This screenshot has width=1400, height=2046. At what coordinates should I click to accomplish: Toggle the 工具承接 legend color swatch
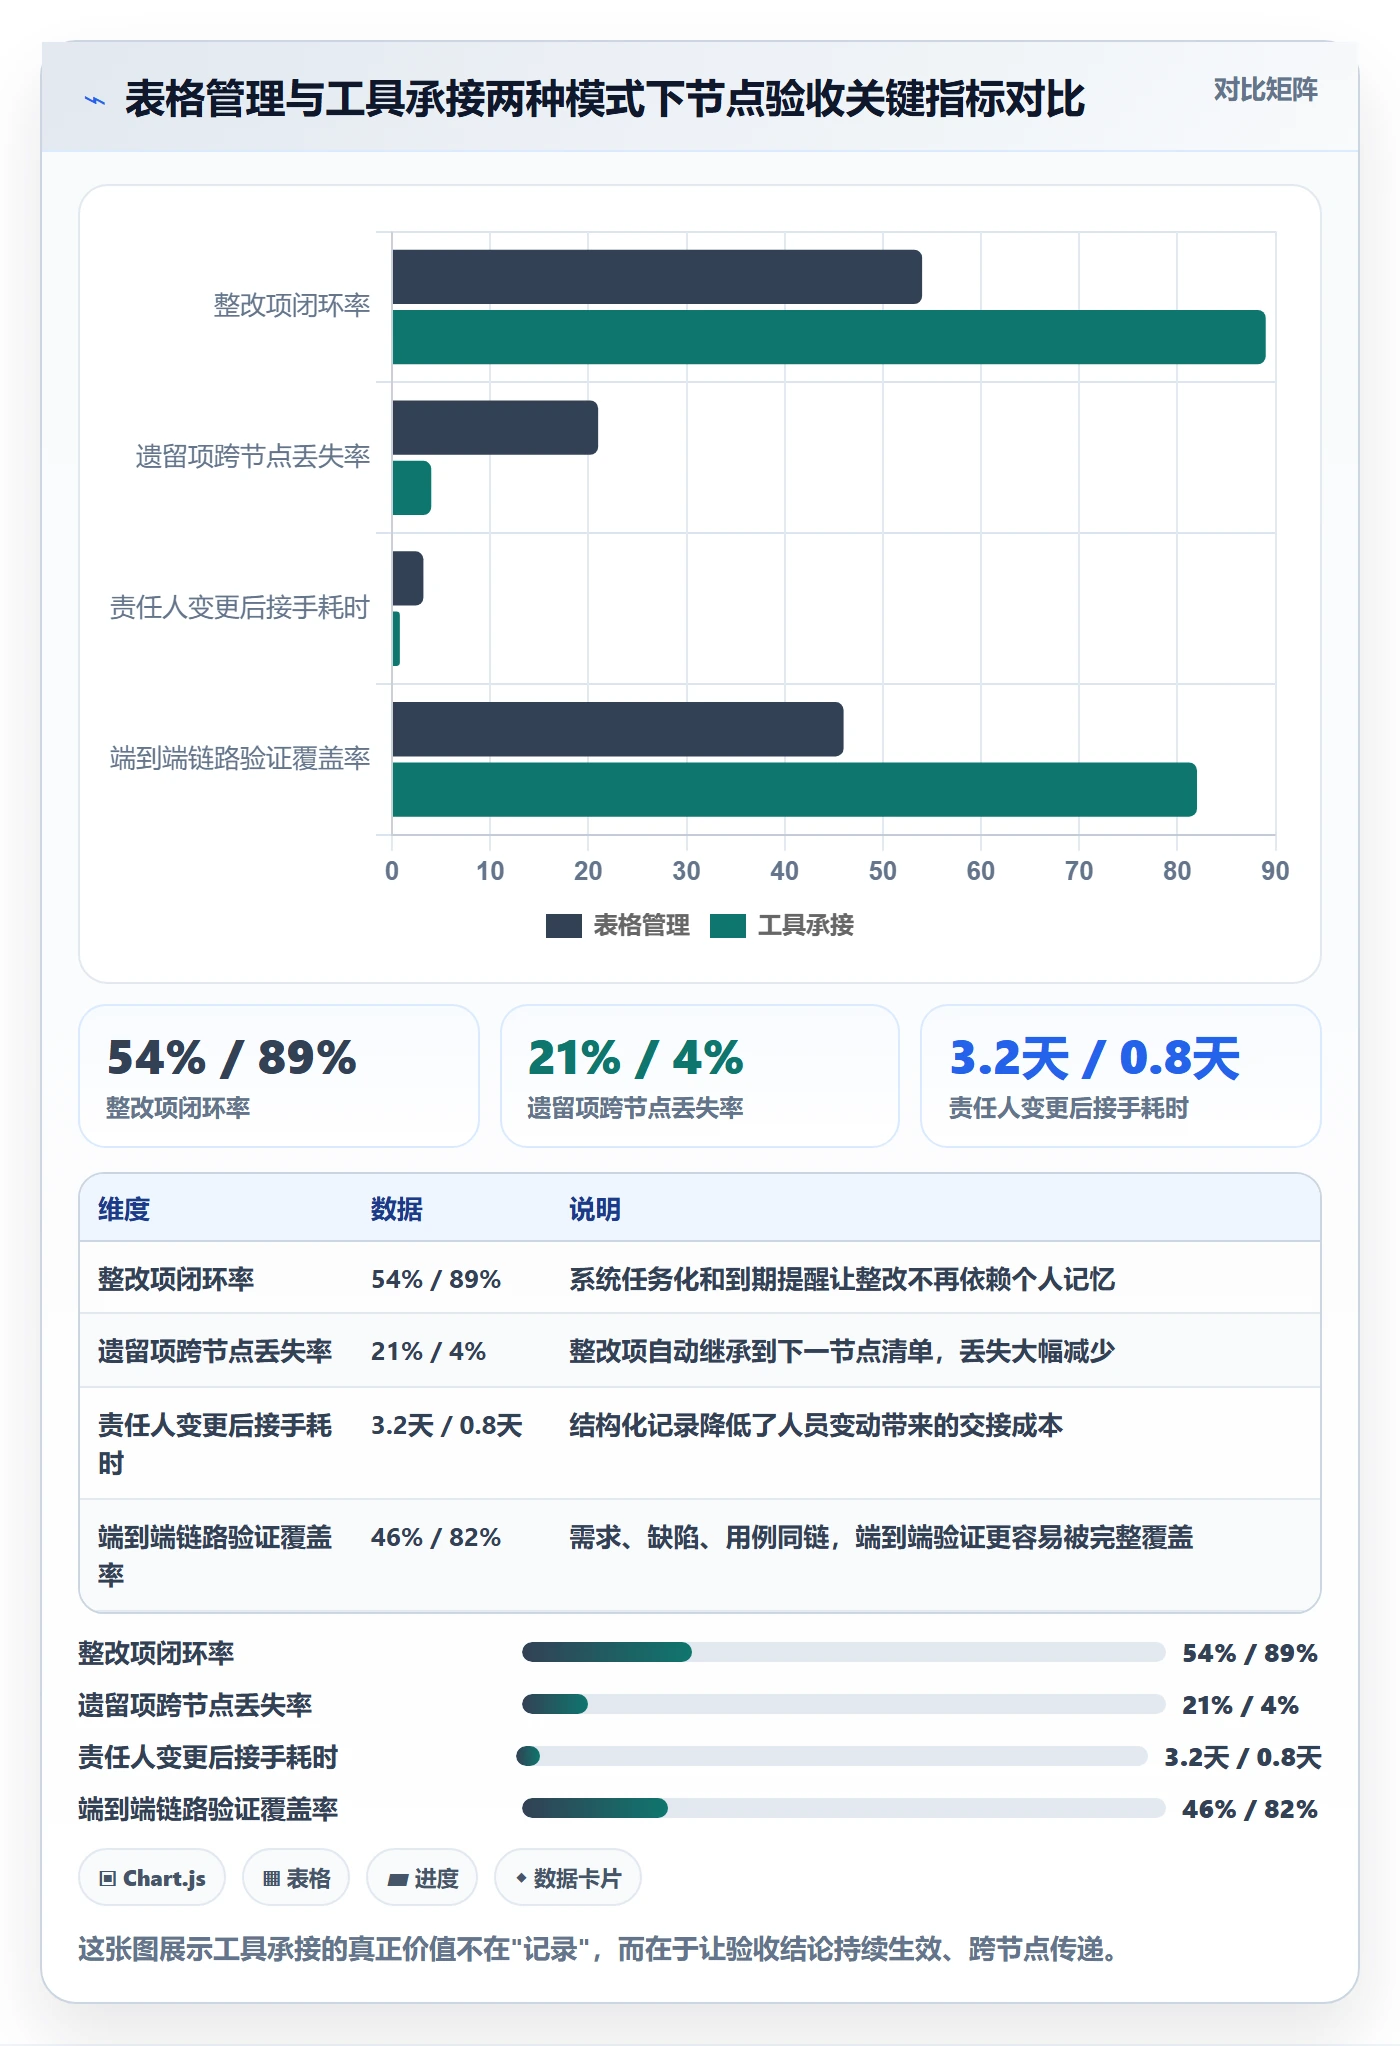(x=728, y=926)
